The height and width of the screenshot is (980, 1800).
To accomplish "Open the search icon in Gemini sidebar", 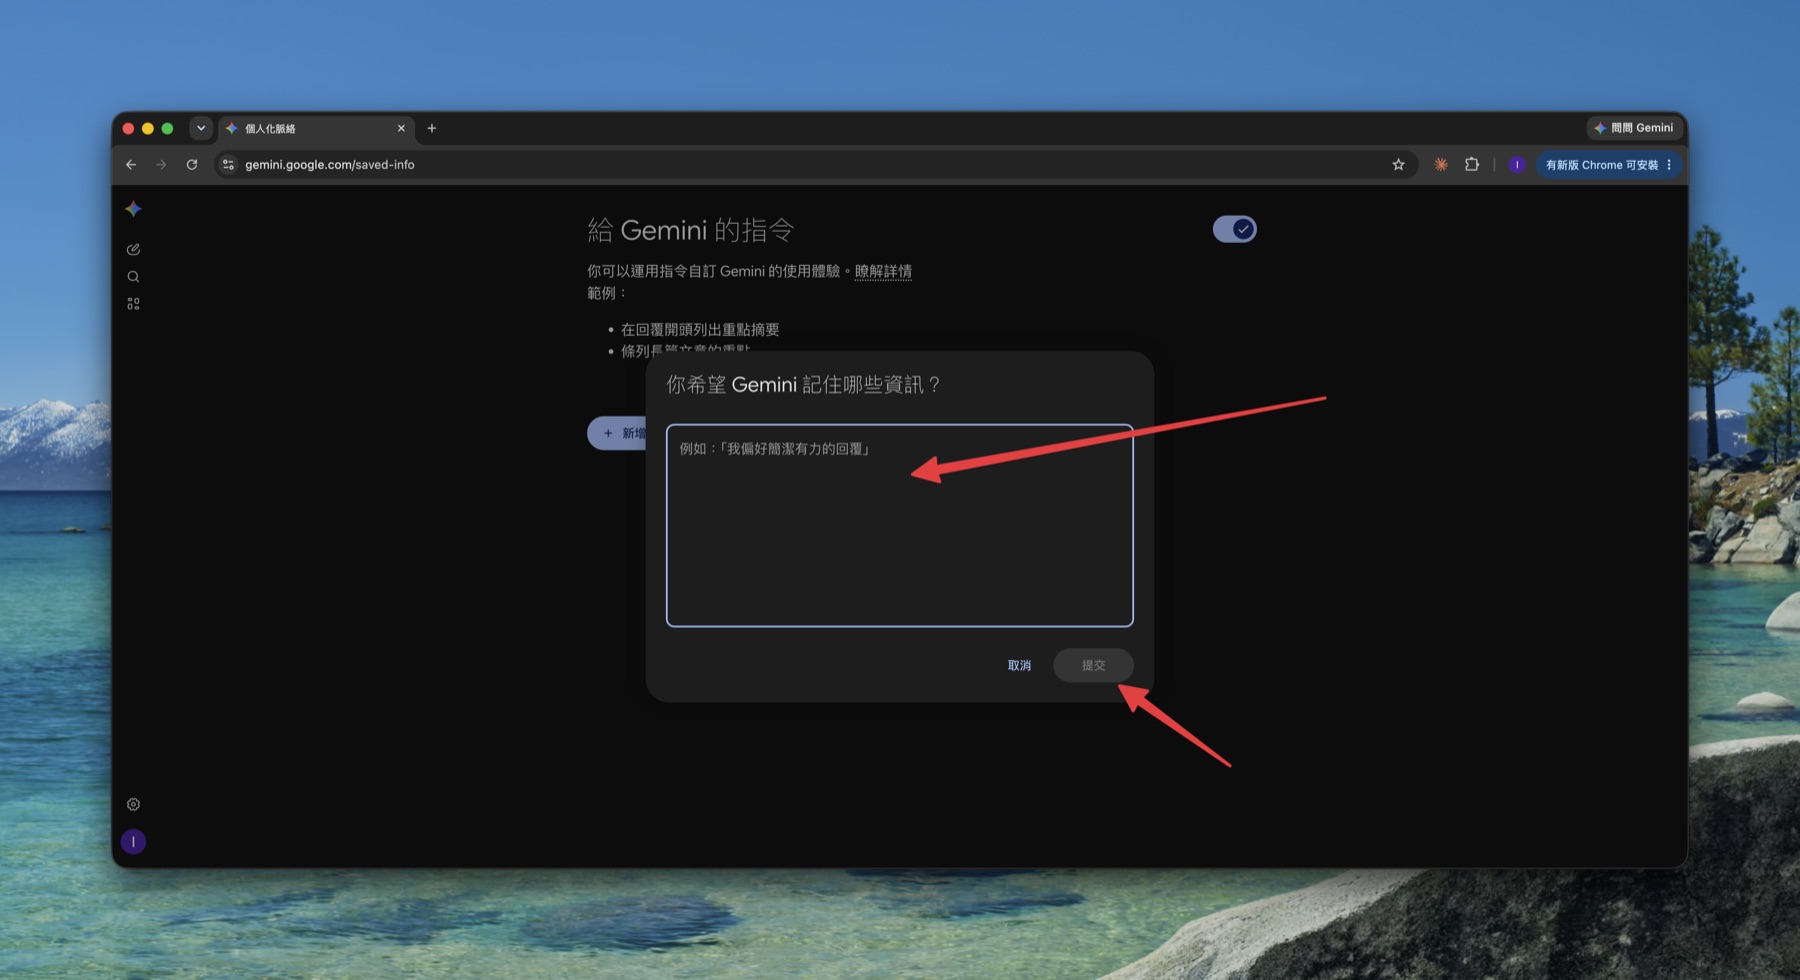I will coord(133,277).
